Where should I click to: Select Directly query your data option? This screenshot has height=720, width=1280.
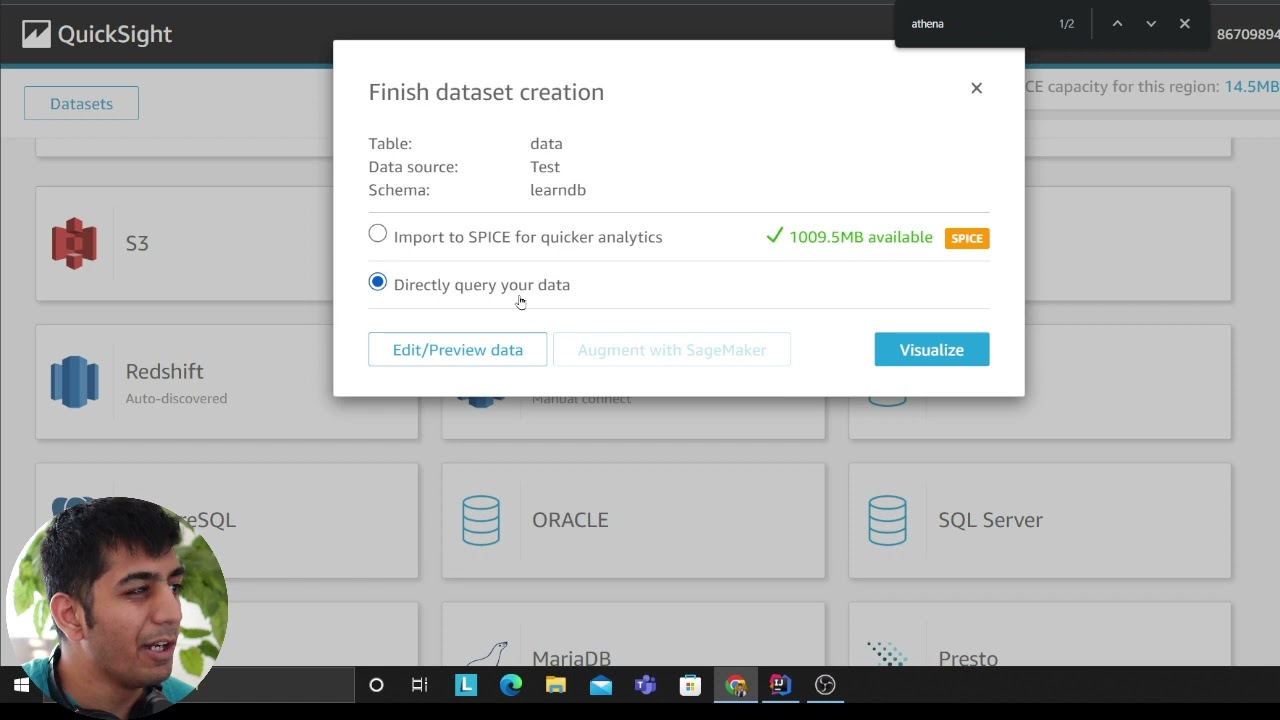click(378, 282)
